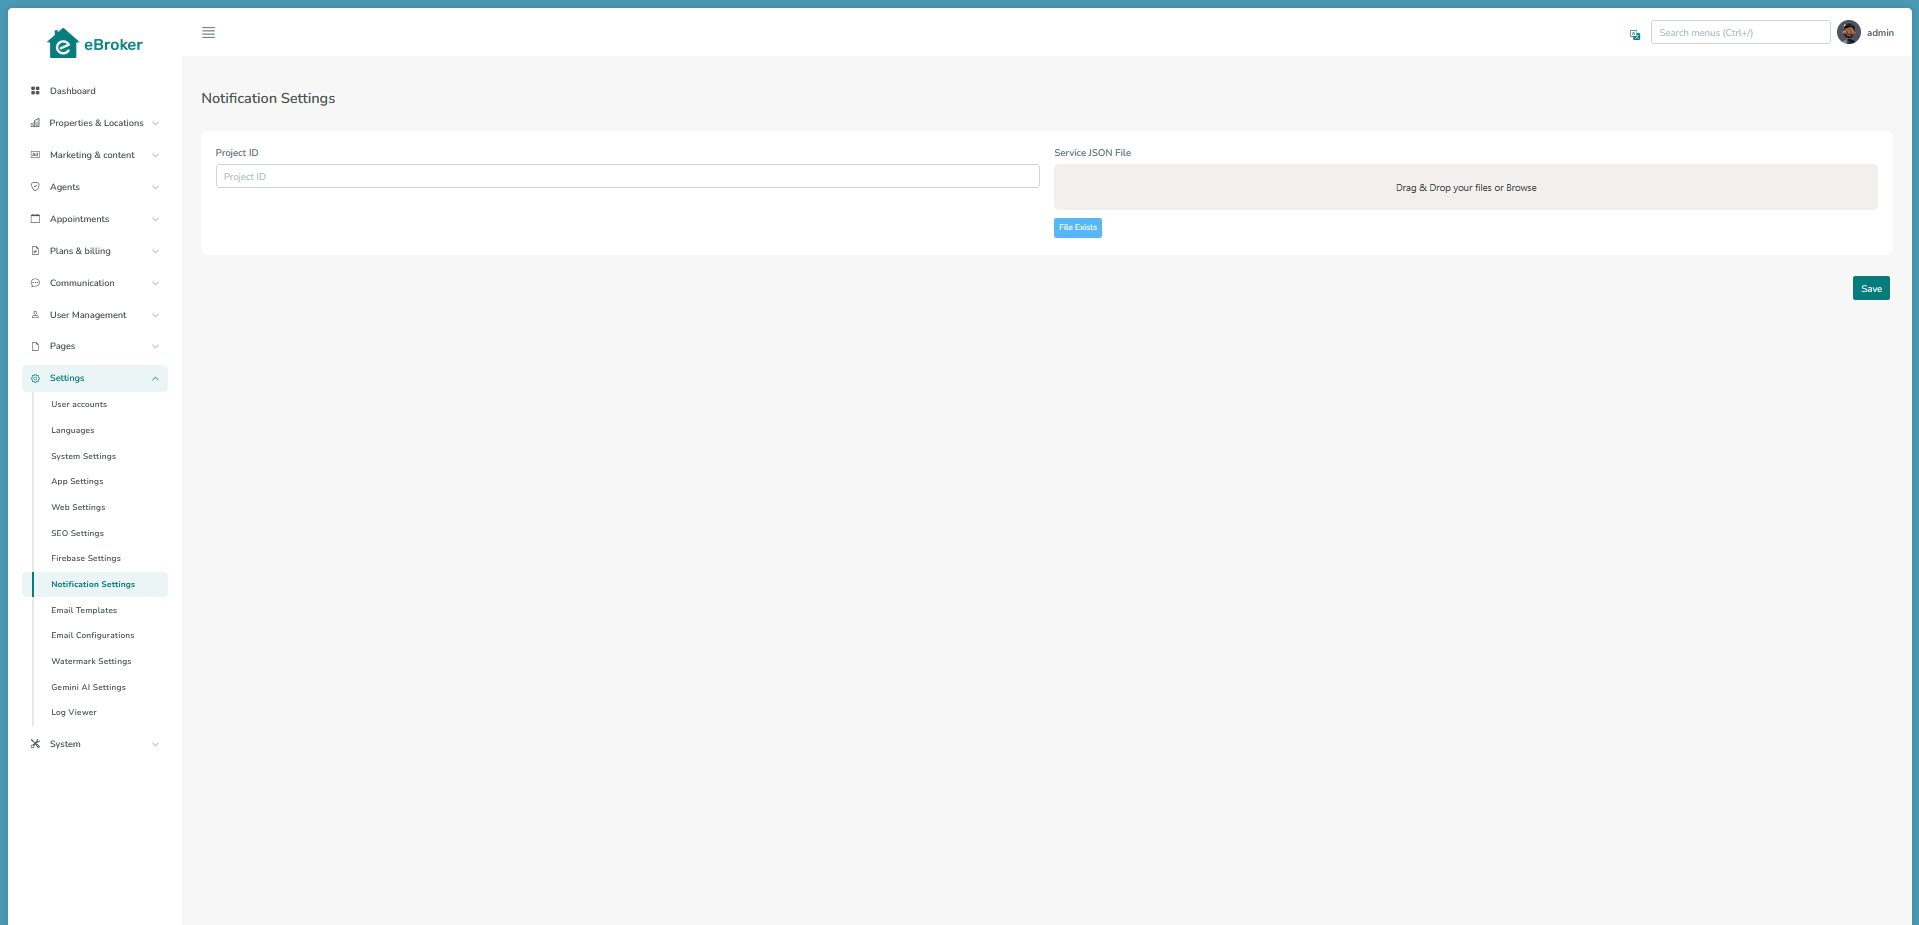Click the Save button
Viewport: 1919px width, 925px height.
tap(1870, 289)
